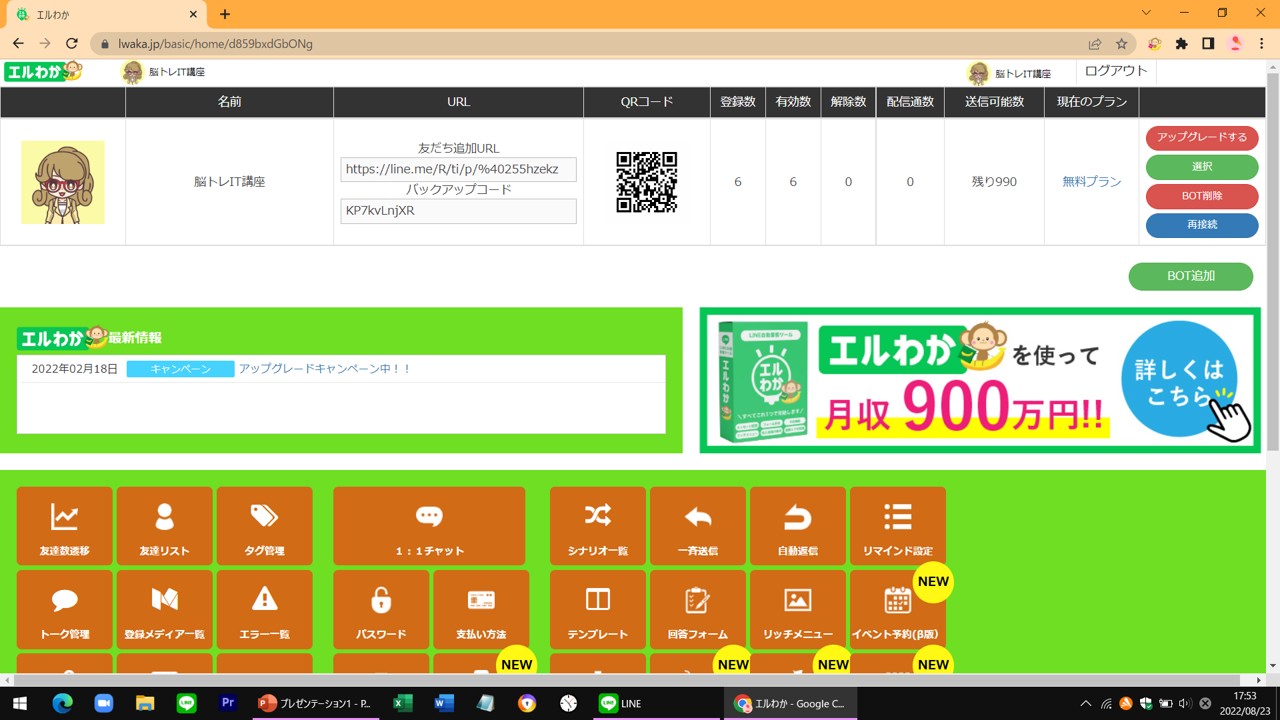1280x720 pixels.
Task: Open the 自動返信 tile
Action: (x=798, y=526)
